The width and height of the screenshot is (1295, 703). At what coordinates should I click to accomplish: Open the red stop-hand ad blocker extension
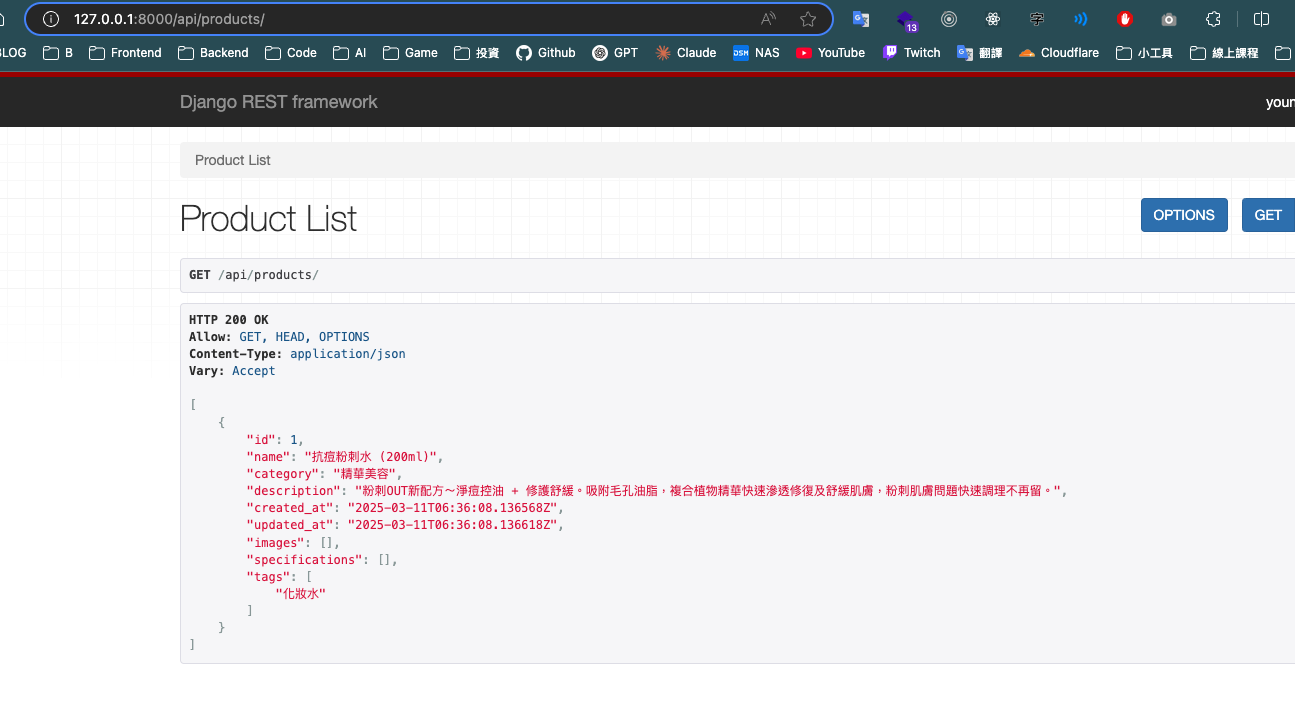point(1125,19)
